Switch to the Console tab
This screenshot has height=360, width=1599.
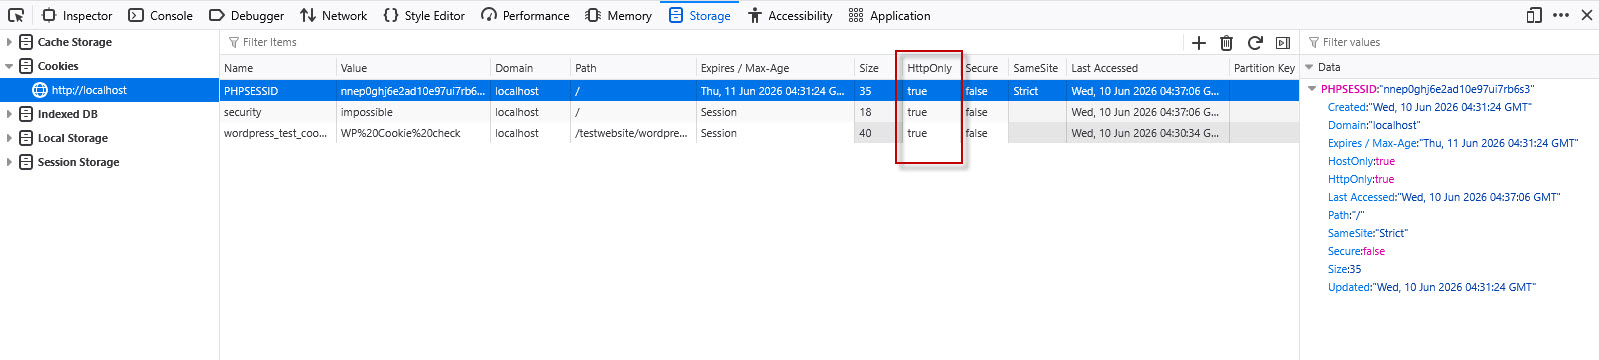coord(160,15)
